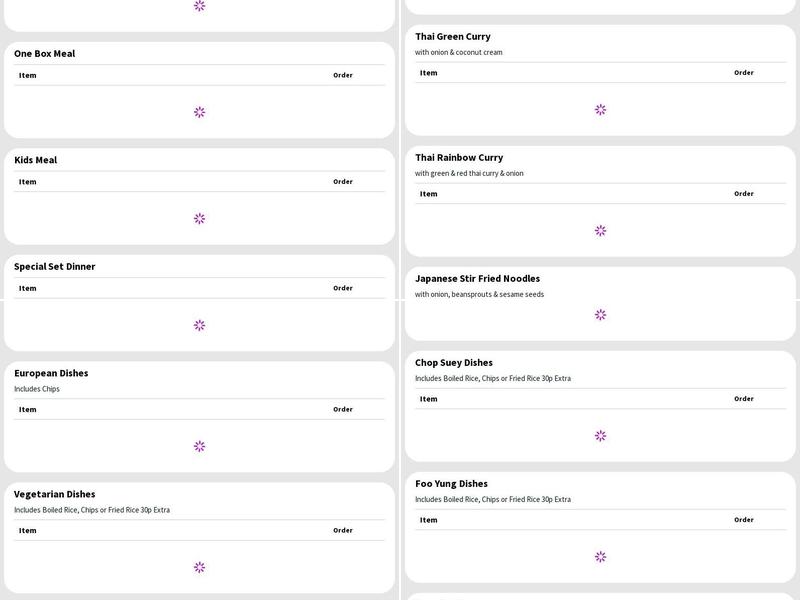Click Item column header in Vegetarian Dishes
Screen dimensions: 800x600
click(28, 531)
